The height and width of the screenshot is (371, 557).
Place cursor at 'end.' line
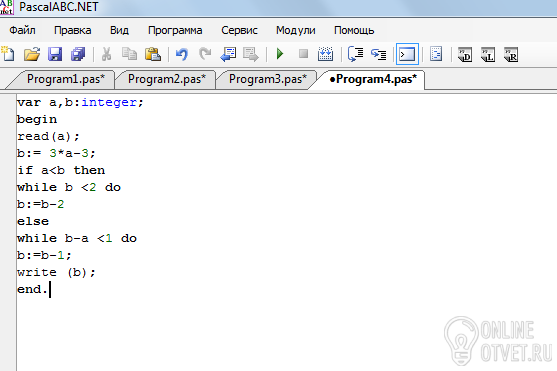click(x=32, y=289)
